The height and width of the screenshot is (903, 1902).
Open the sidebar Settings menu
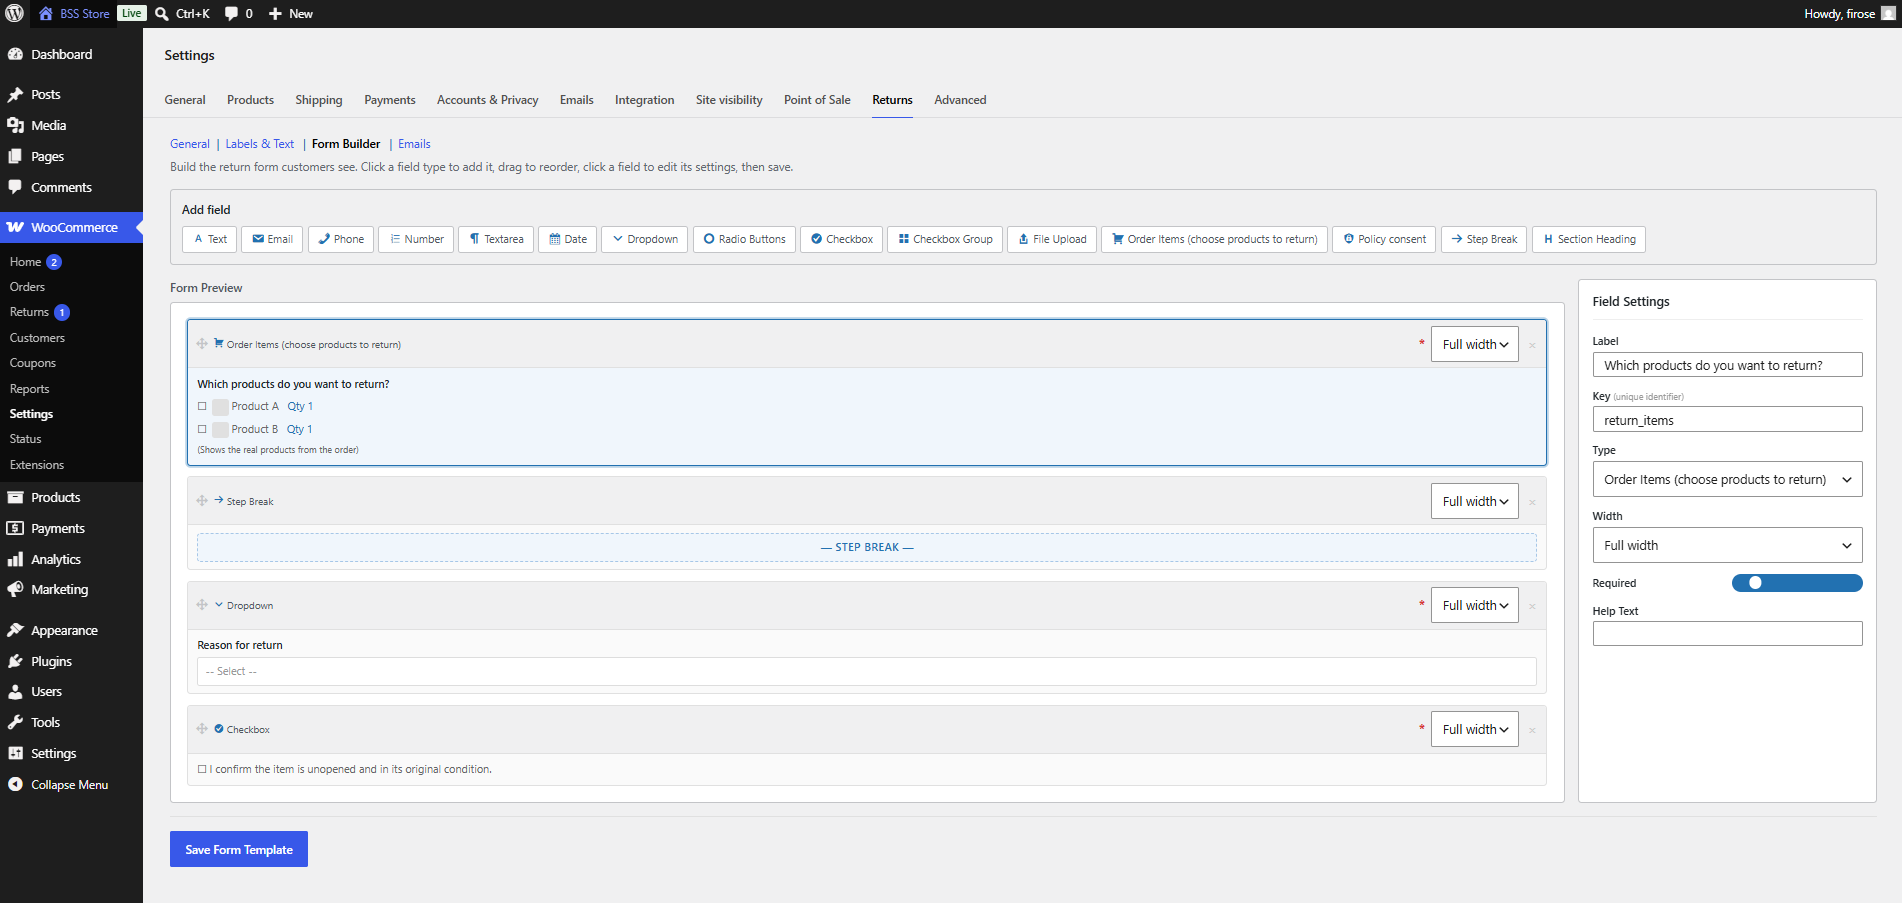click(71, 753)
